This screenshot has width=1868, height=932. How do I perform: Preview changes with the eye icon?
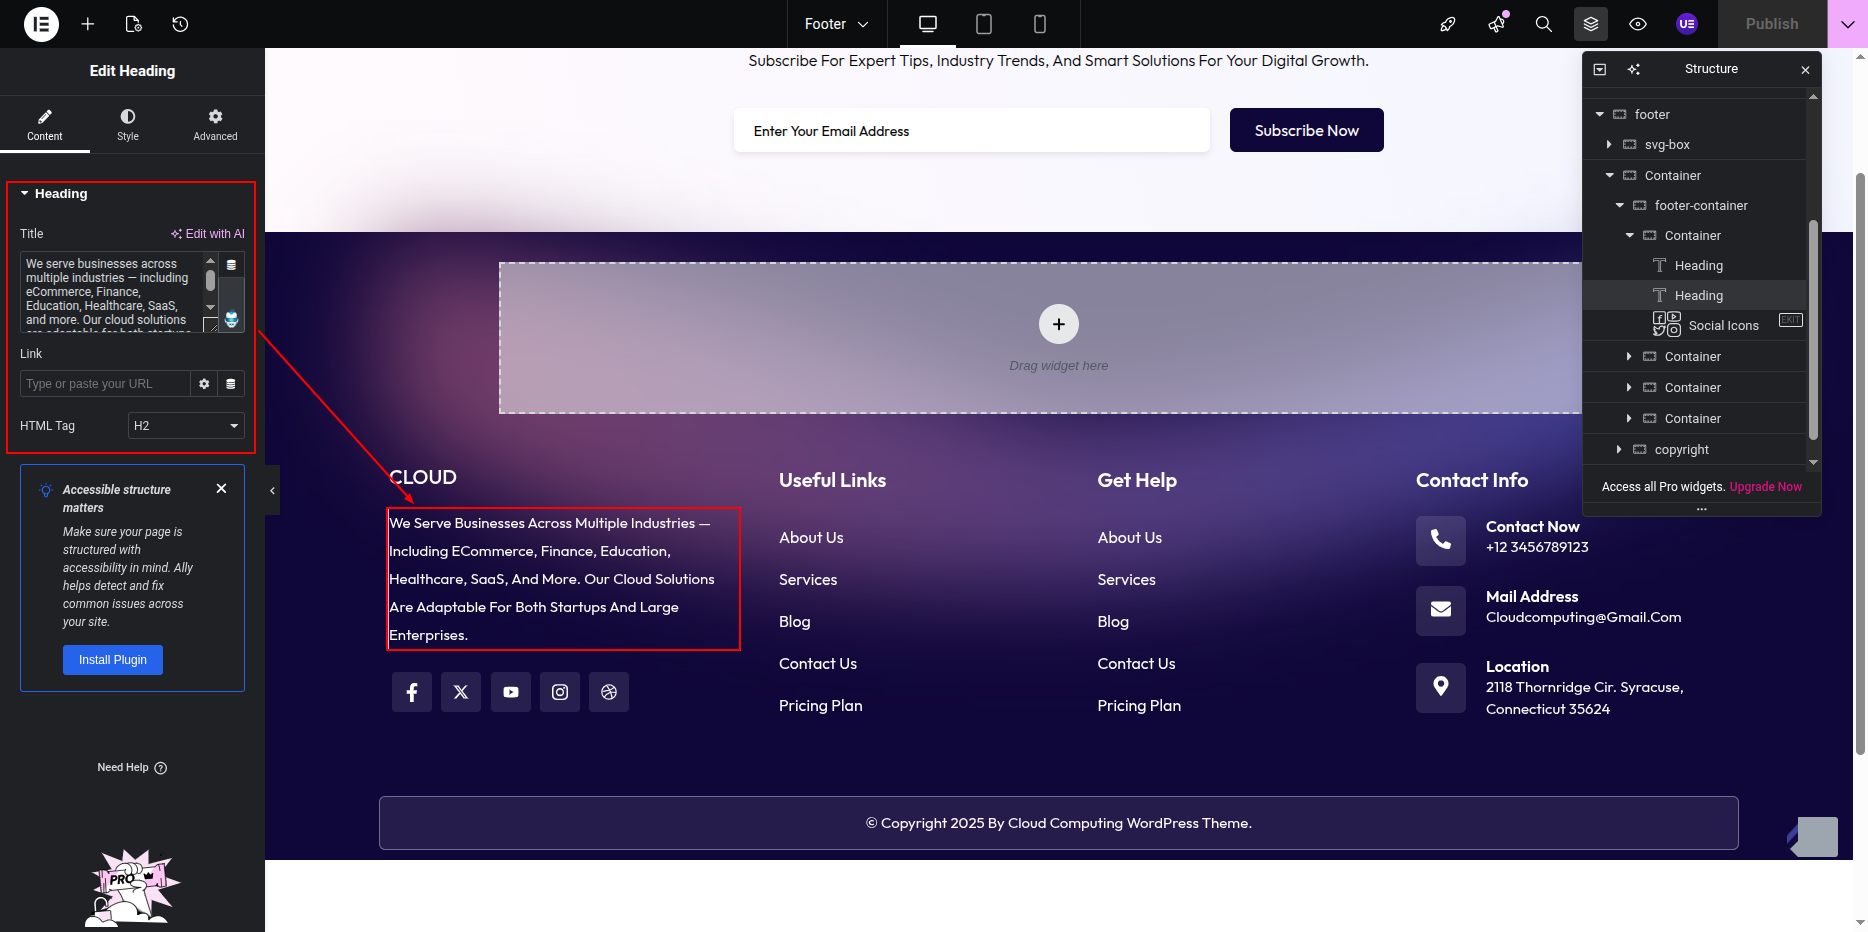tap(1638, 24)
